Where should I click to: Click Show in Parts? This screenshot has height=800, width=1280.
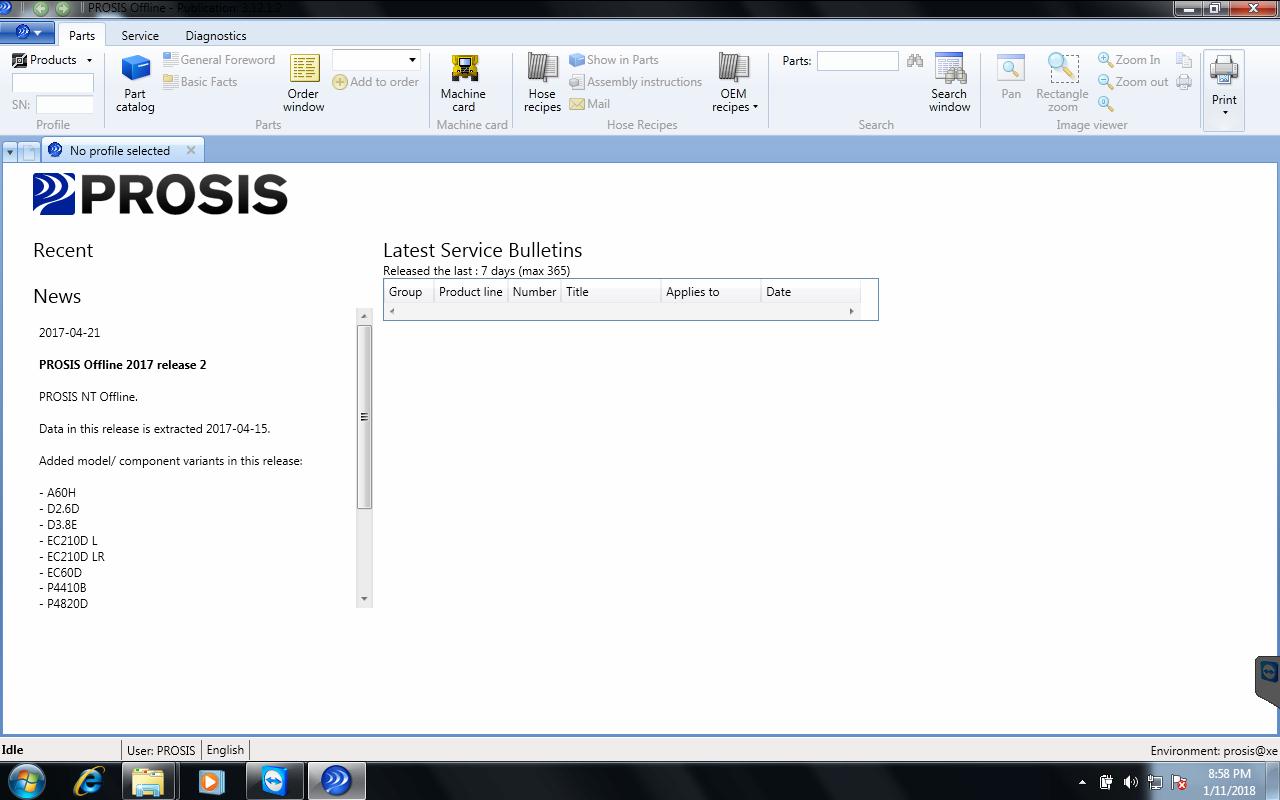pyautogui.click(x=614, y=60)
